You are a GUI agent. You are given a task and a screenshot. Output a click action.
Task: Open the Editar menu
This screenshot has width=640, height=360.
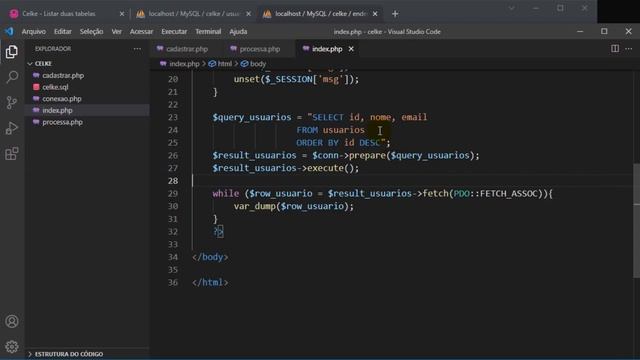click(x=63, y=31)
